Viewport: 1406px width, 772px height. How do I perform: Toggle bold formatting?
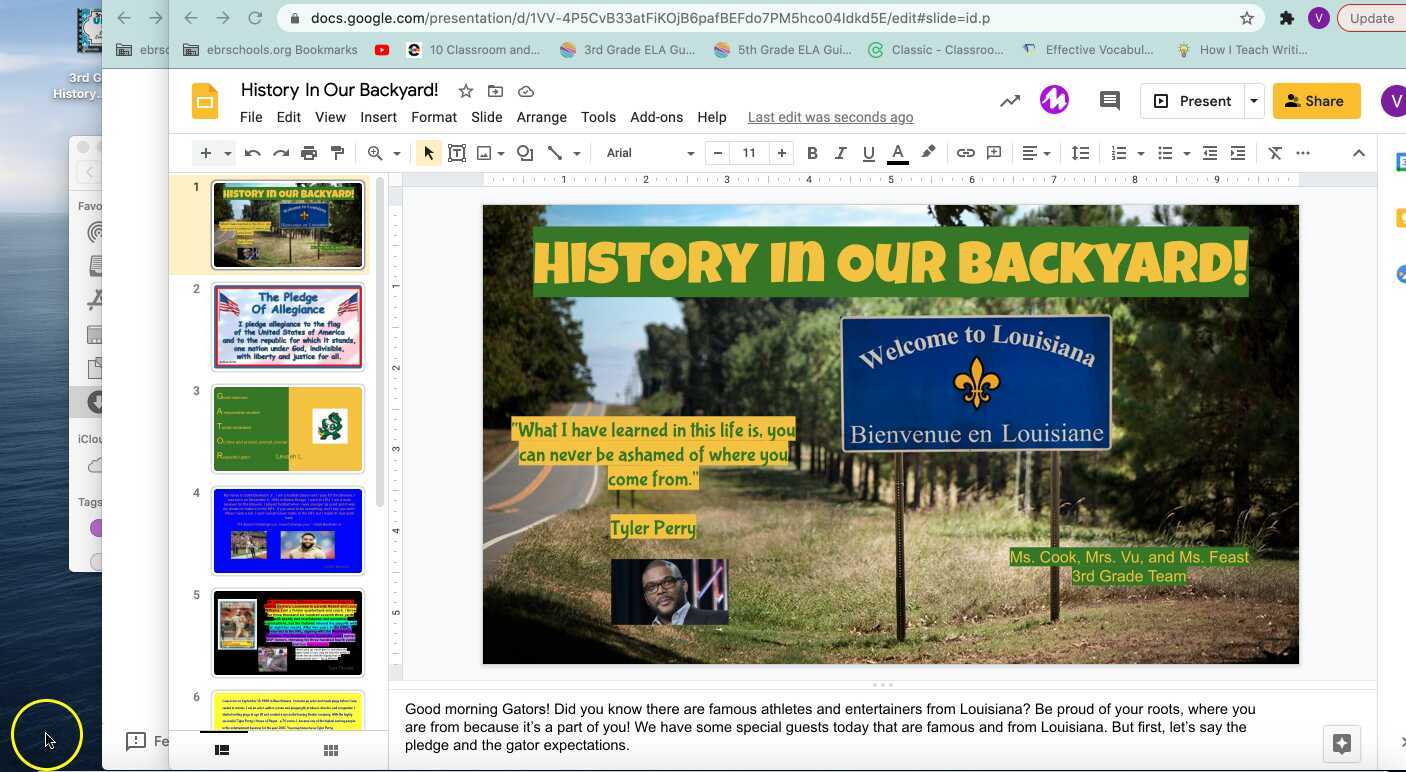[812, 153]
